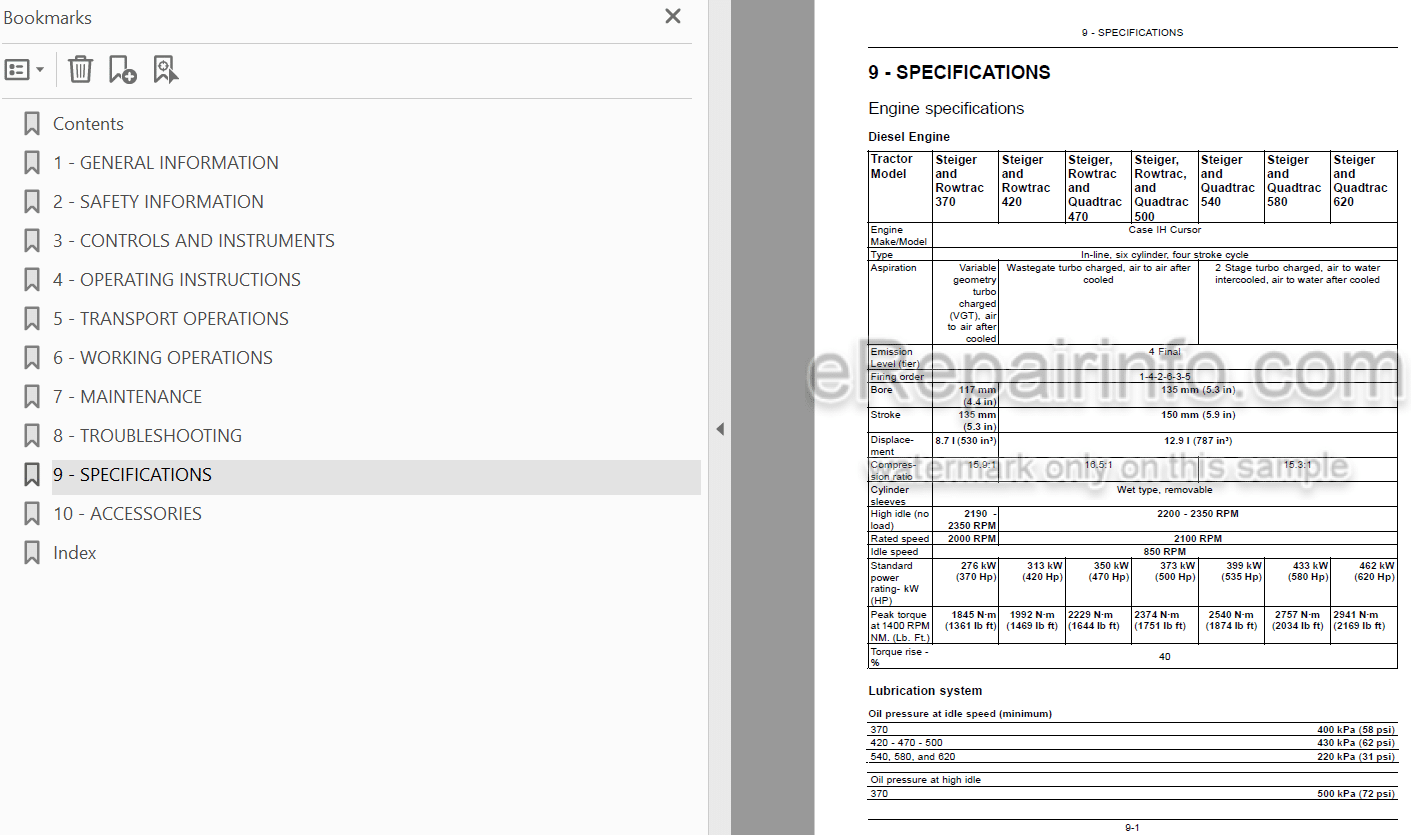Click bookmark icon beside 6 - WORKING OPERATIONS
Viewport: 1411px width, 835px height.
tap(32, 358)
